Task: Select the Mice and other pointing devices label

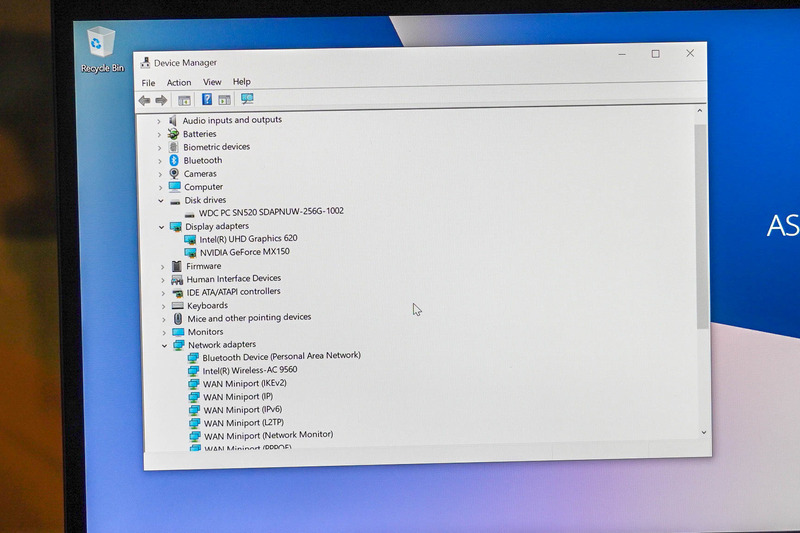Action: pyautogui.click(x=249, y=318)
